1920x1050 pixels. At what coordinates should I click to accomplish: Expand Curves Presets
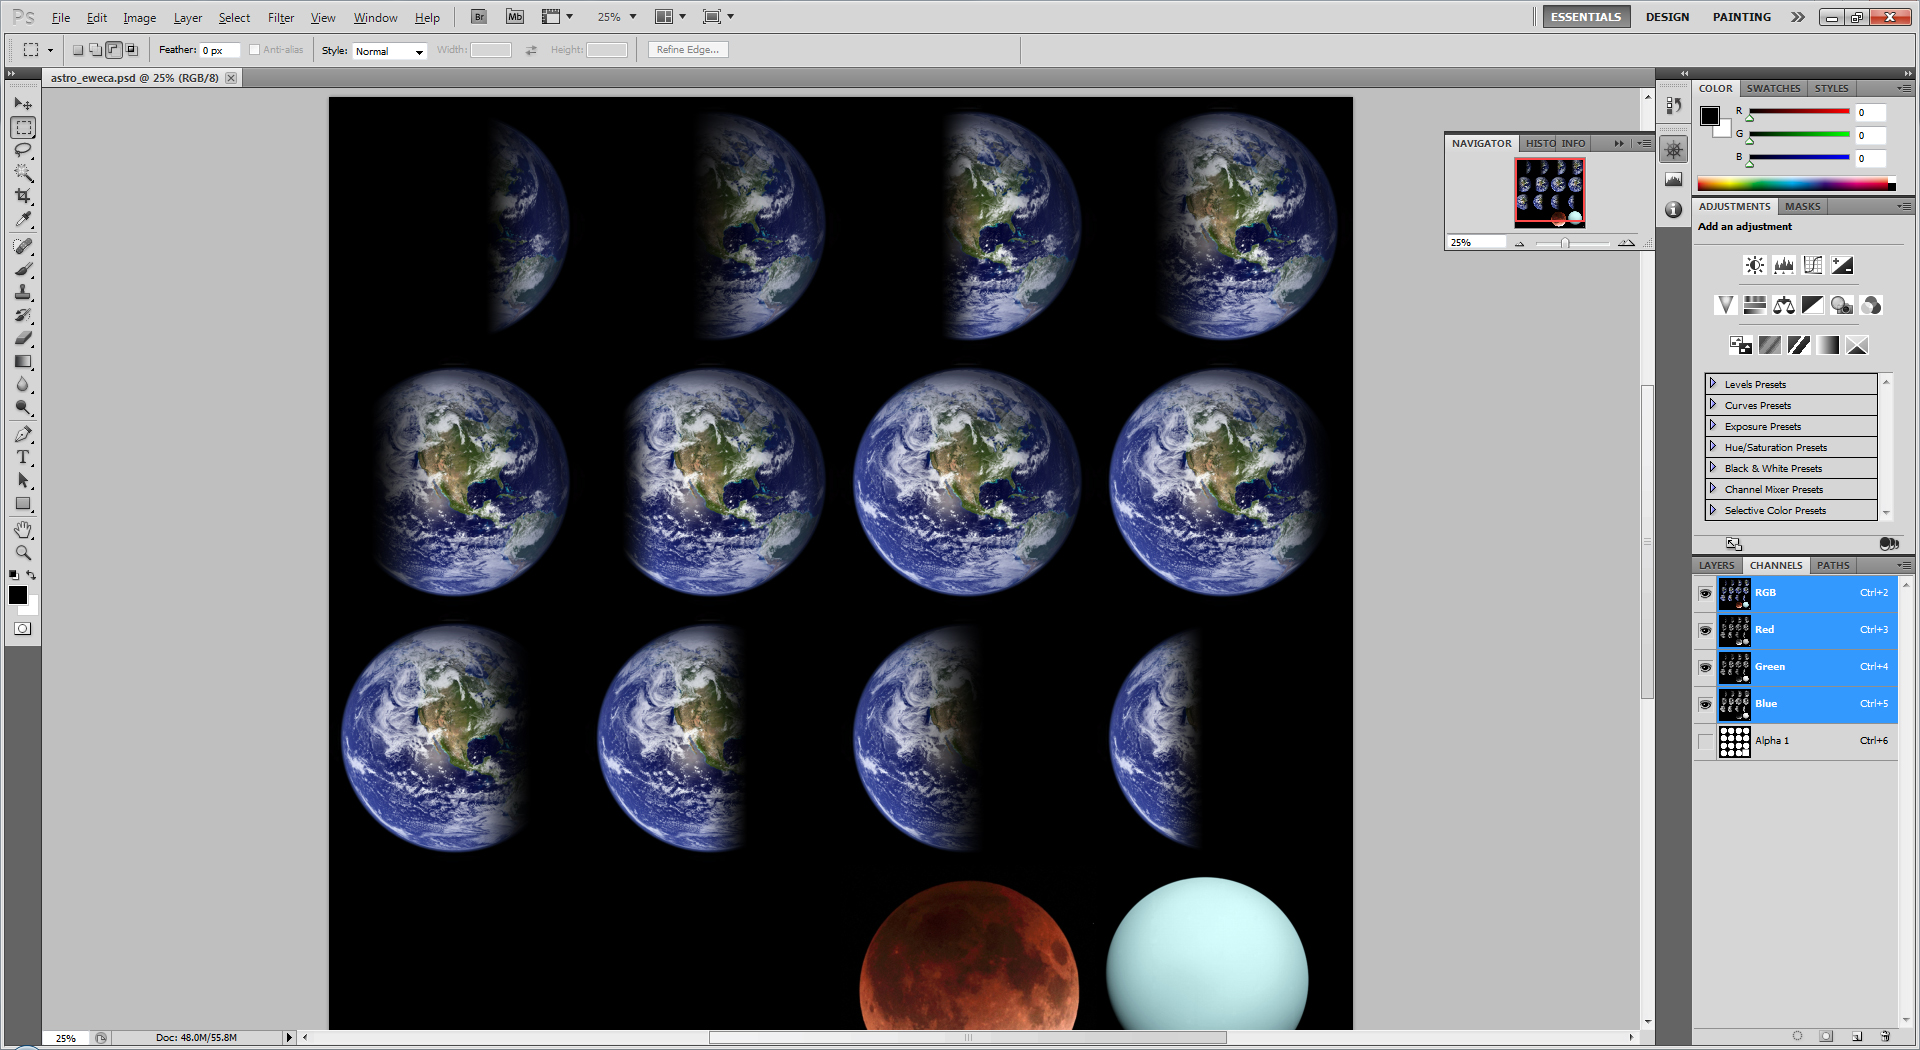coord(1713,405)
